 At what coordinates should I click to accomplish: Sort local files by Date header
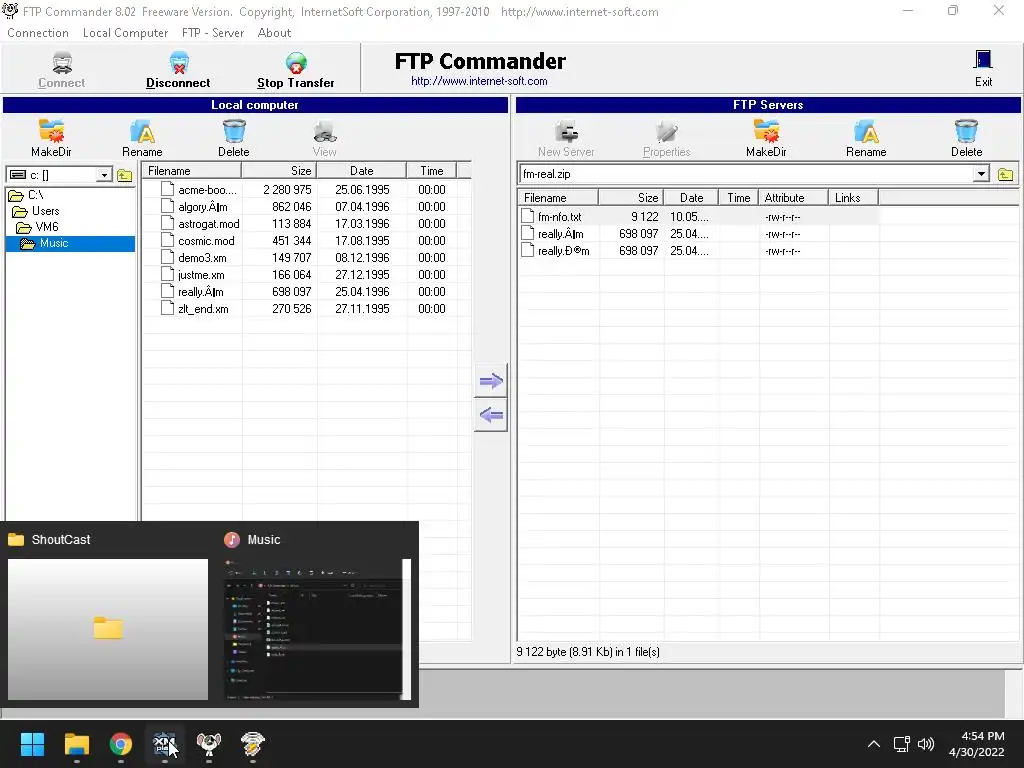(x=362, y=170)
